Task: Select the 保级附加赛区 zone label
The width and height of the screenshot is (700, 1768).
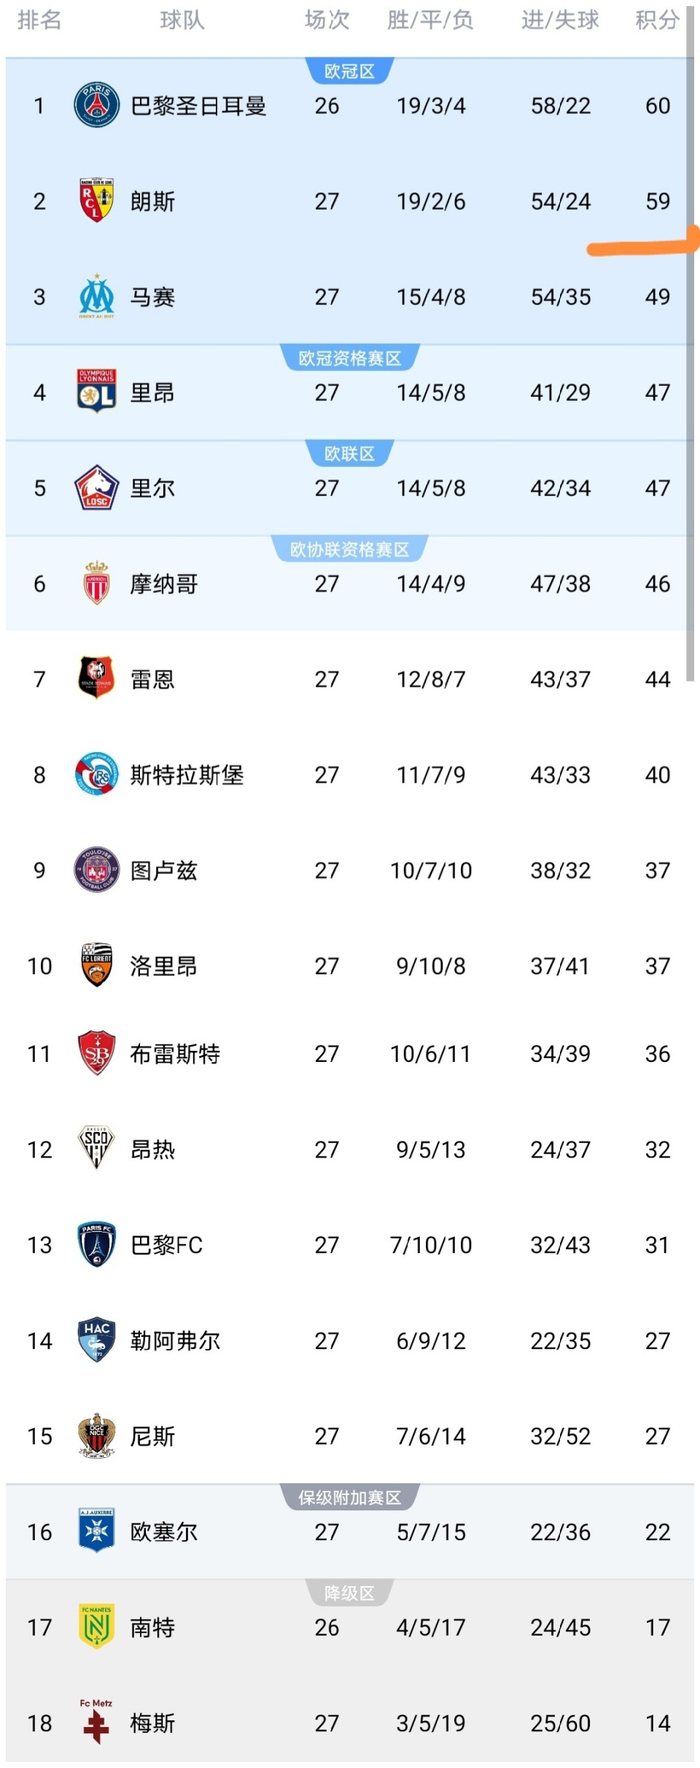Action: point(349,1497)
